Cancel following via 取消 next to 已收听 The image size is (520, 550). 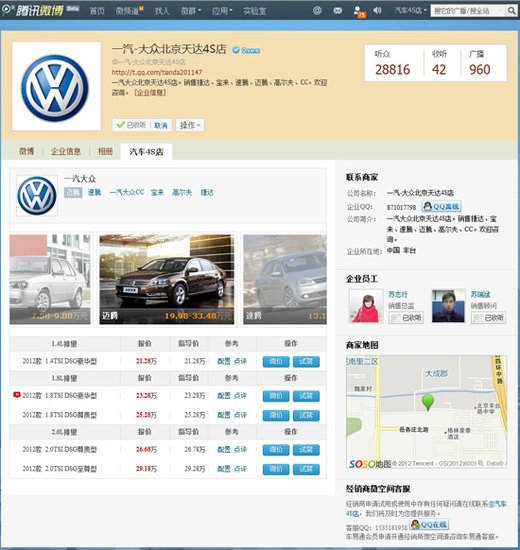pyautogui.click(x=160, y=125)
